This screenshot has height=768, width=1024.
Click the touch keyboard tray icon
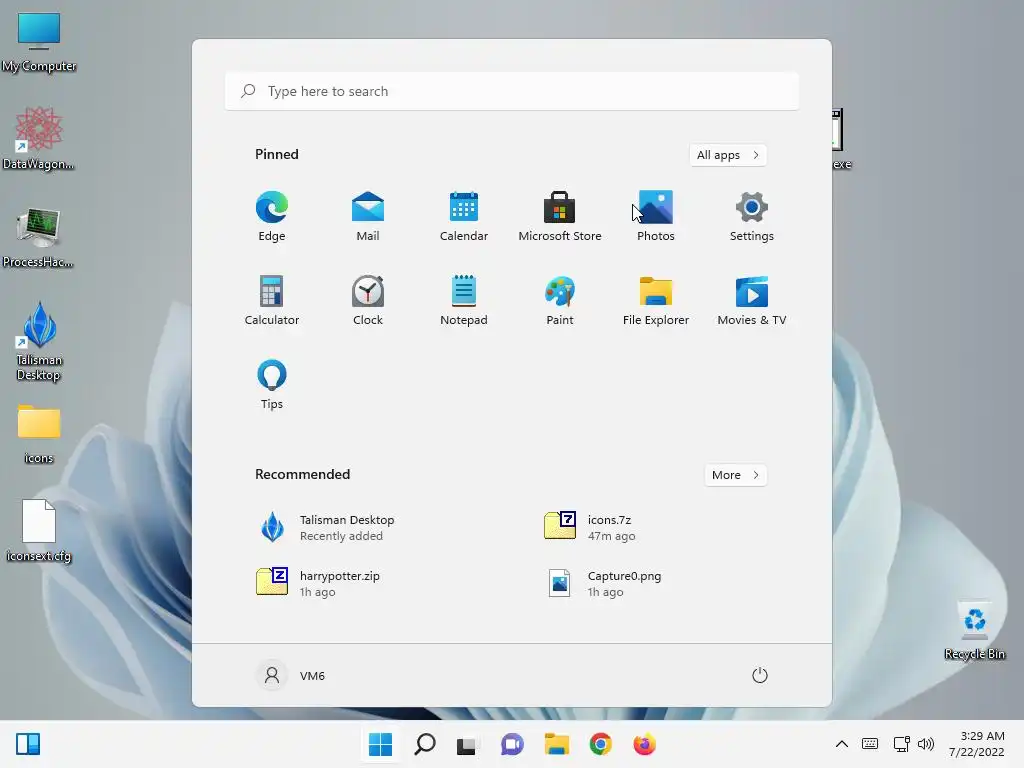pyautogui.click(x=870, y=744)
